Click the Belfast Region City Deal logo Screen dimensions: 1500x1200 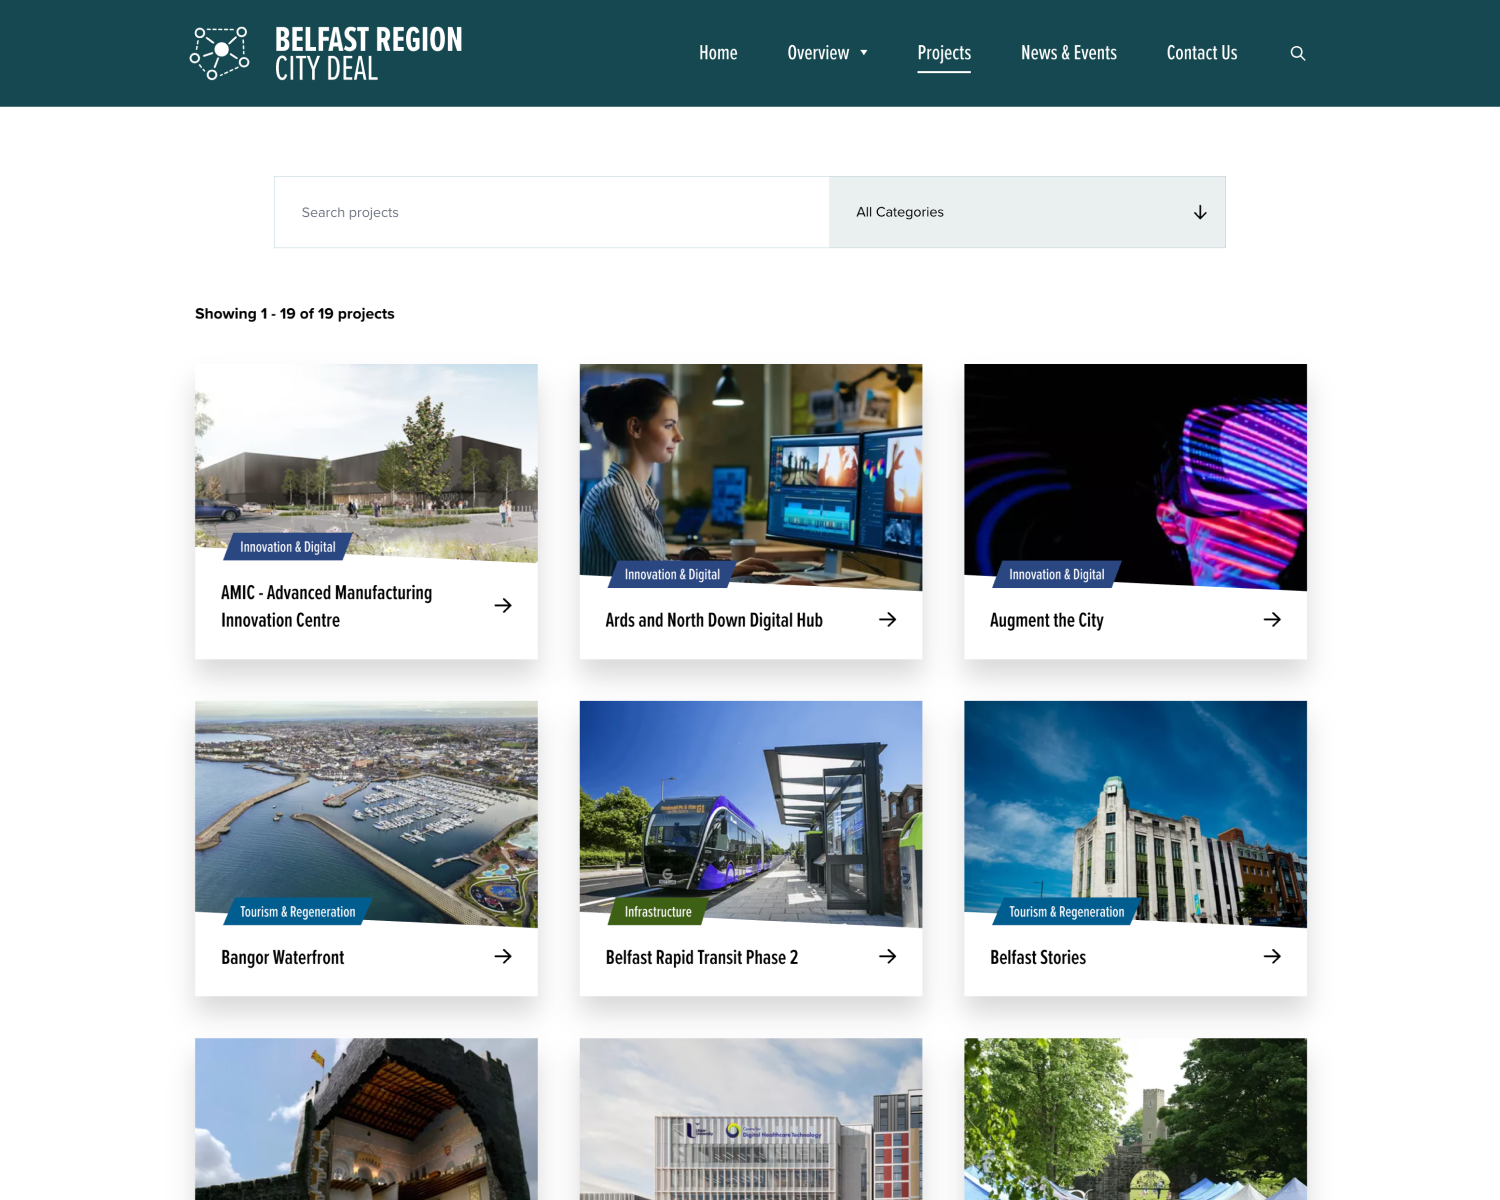pyautogui.click(x=327, y=53)
